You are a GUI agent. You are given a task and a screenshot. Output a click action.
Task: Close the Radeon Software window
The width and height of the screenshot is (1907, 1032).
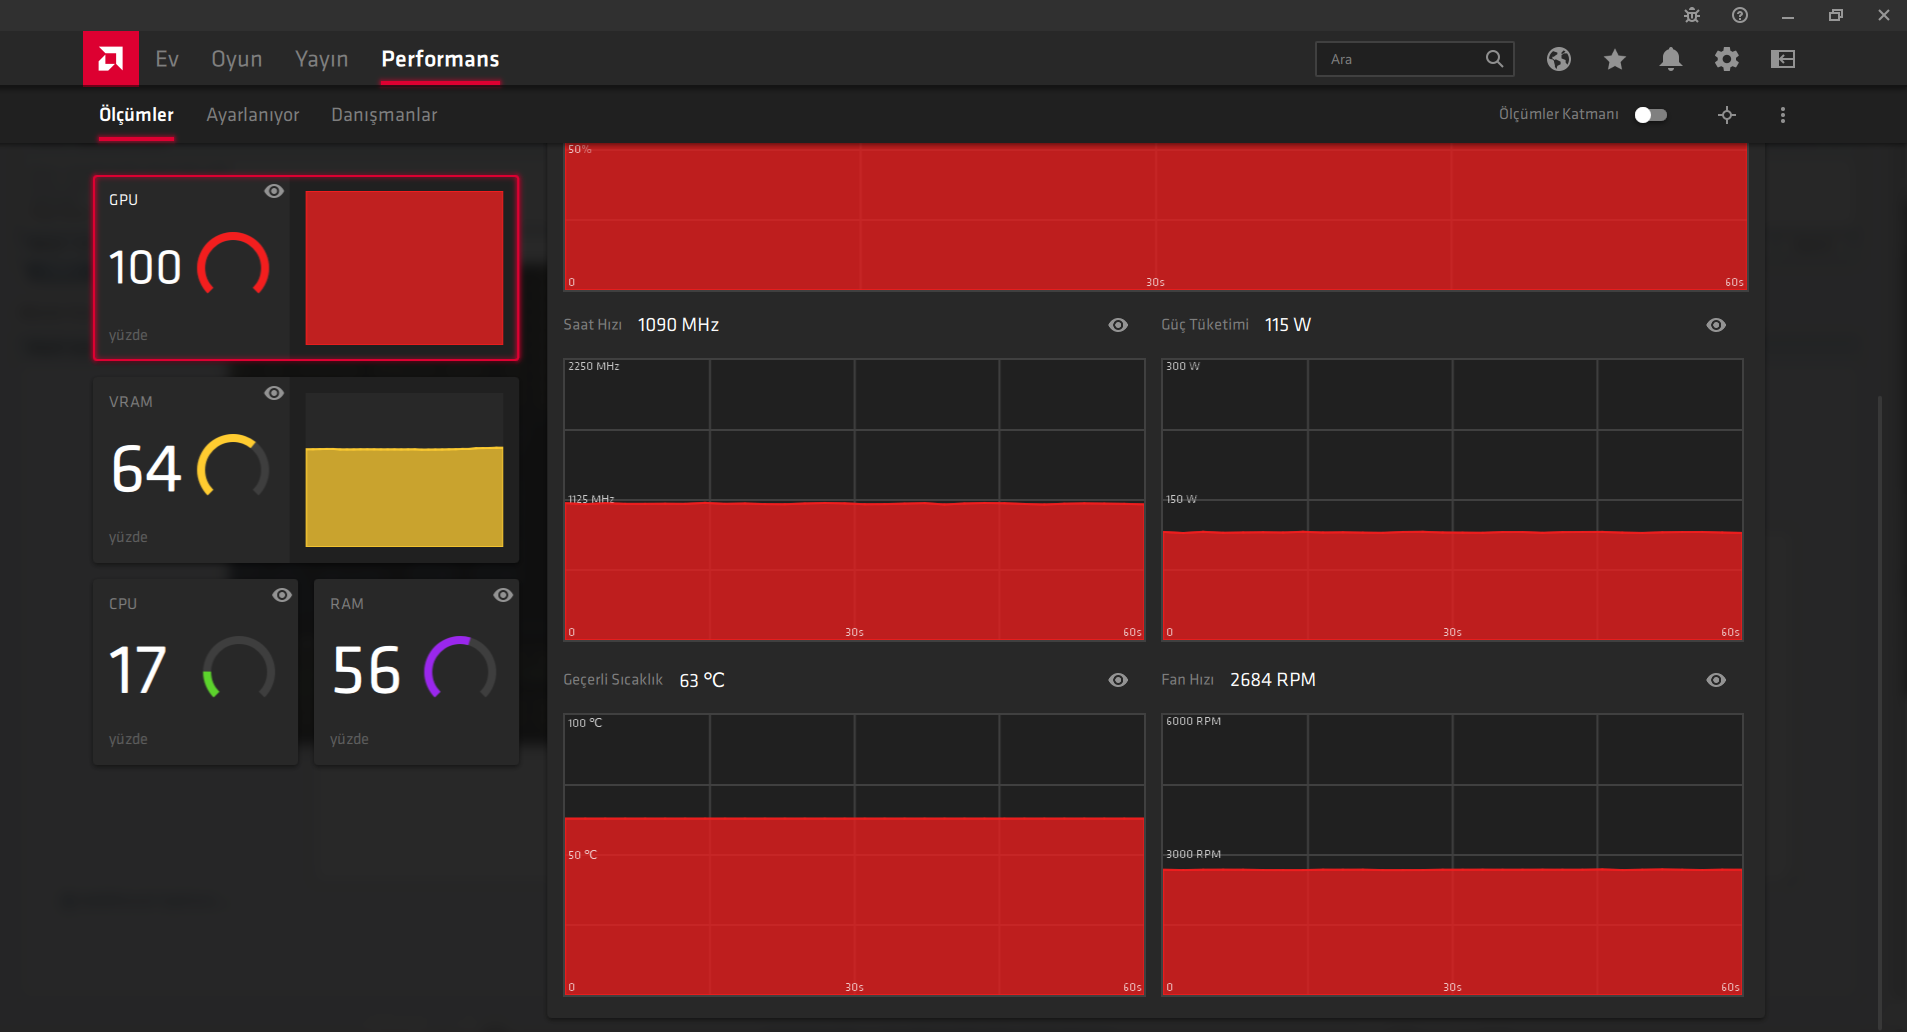click(1884, 16)
